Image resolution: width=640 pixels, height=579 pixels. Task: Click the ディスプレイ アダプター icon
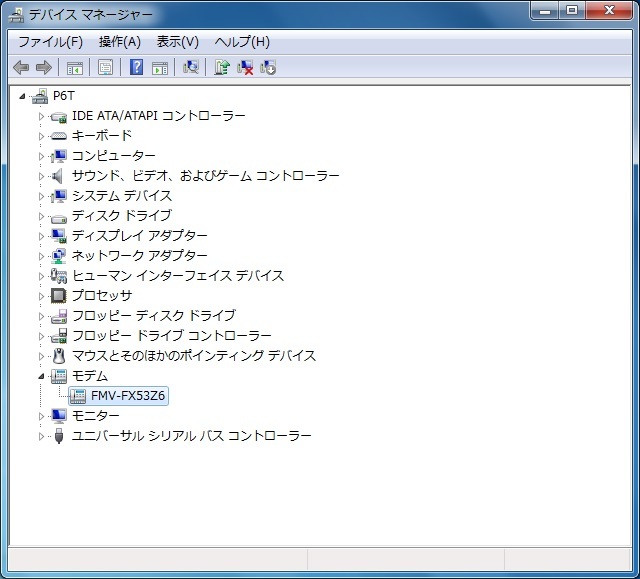tap(59, 236)
